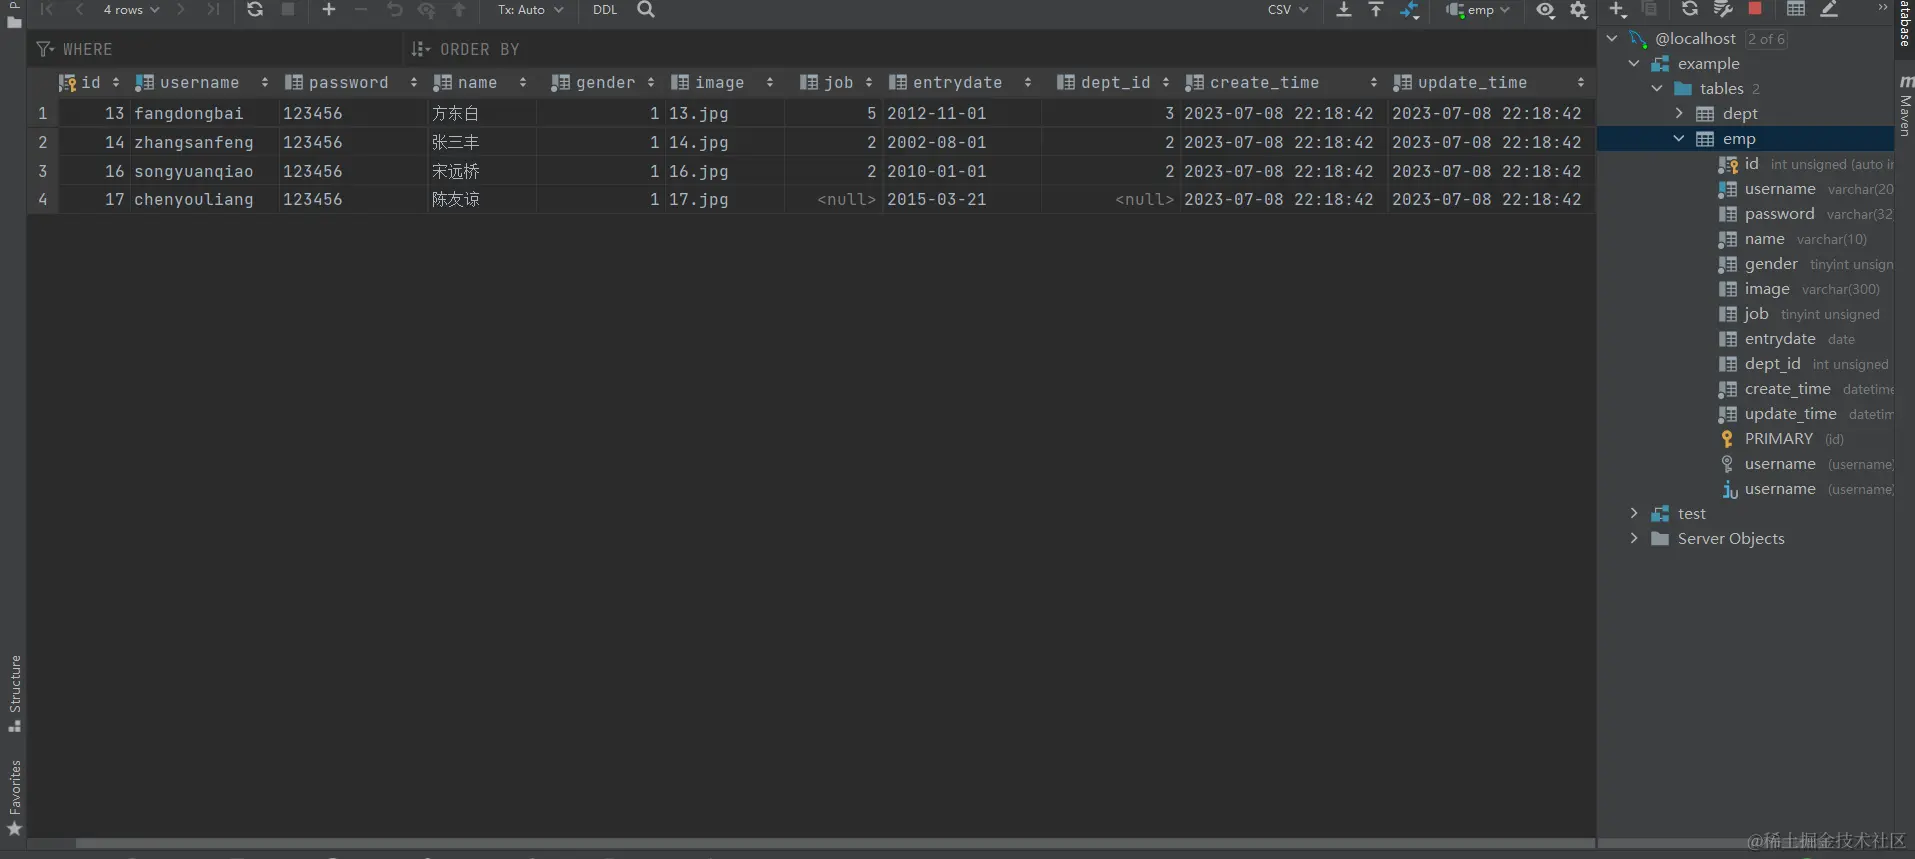Collapse the tables folder node
The image size is (1915, 859).
click(1657, 88)
